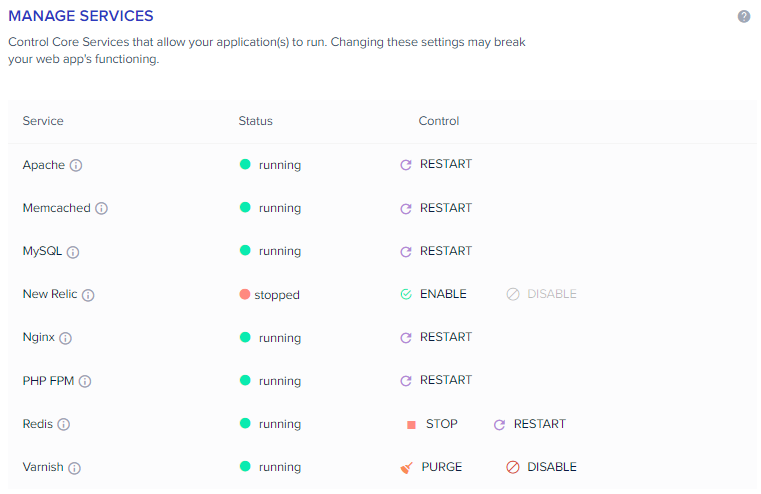This screenshot has width=761, height=494.
Task: Restart the PHP FPM service
Action: (436, 380)
